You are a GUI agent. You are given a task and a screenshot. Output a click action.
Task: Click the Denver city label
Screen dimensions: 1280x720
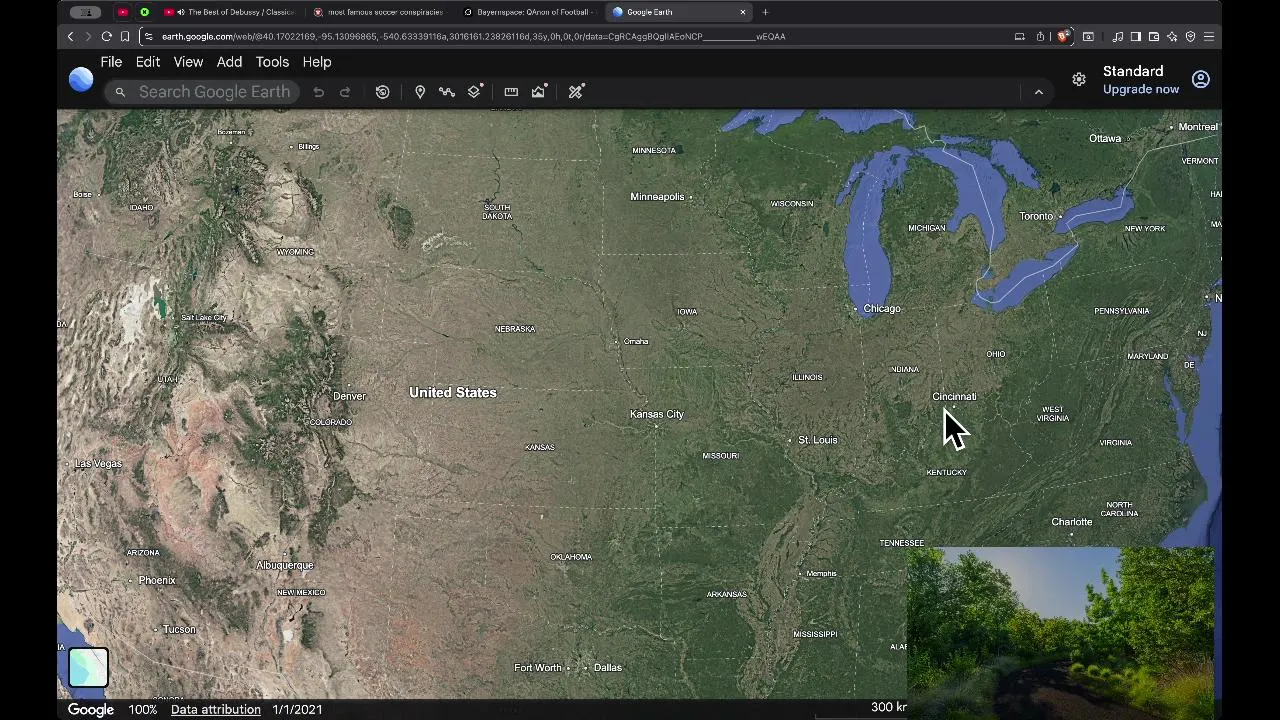[349, 396]
